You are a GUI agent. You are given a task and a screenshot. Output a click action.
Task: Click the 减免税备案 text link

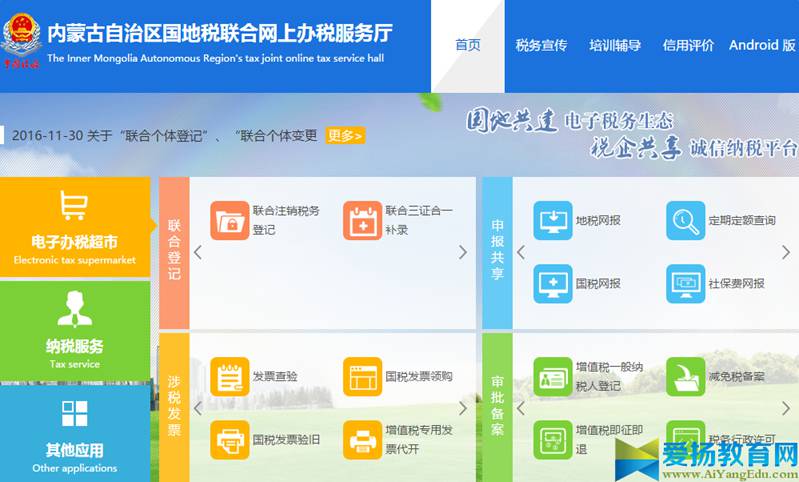click(x=736, y=377)
